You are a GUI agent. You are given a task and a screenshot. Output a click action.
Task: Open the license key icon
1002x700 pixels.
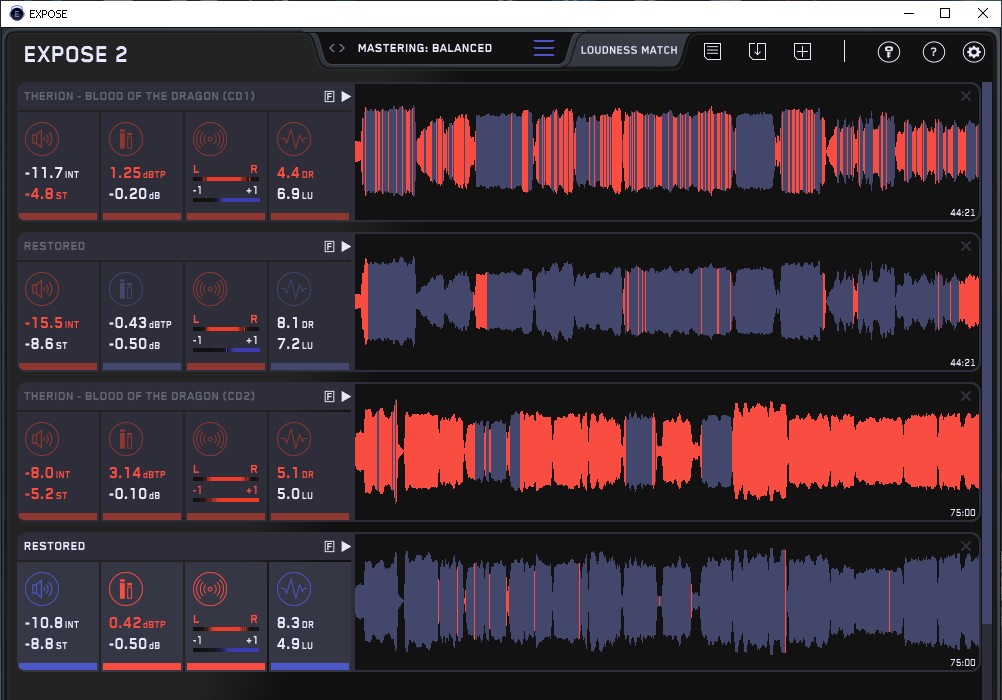point(888,52)
